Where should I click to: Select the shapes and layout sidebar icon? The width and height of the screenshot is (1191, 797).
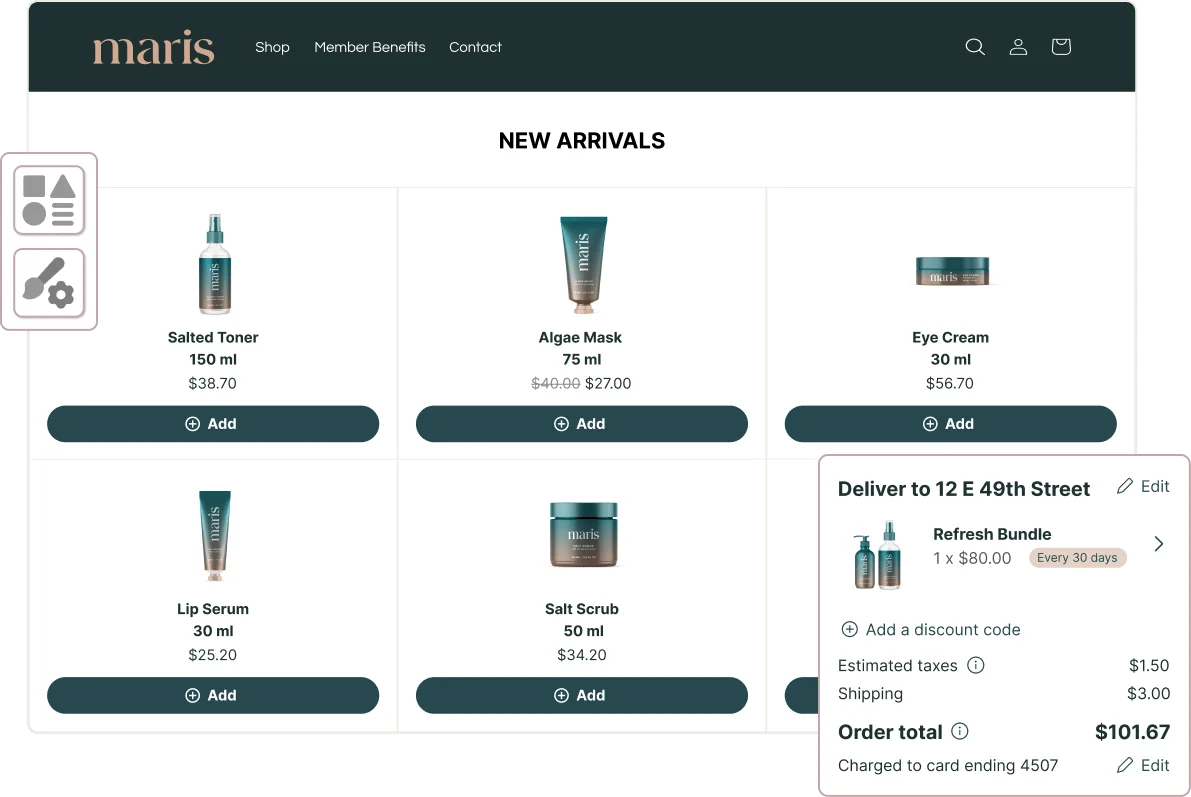(48, 199)
